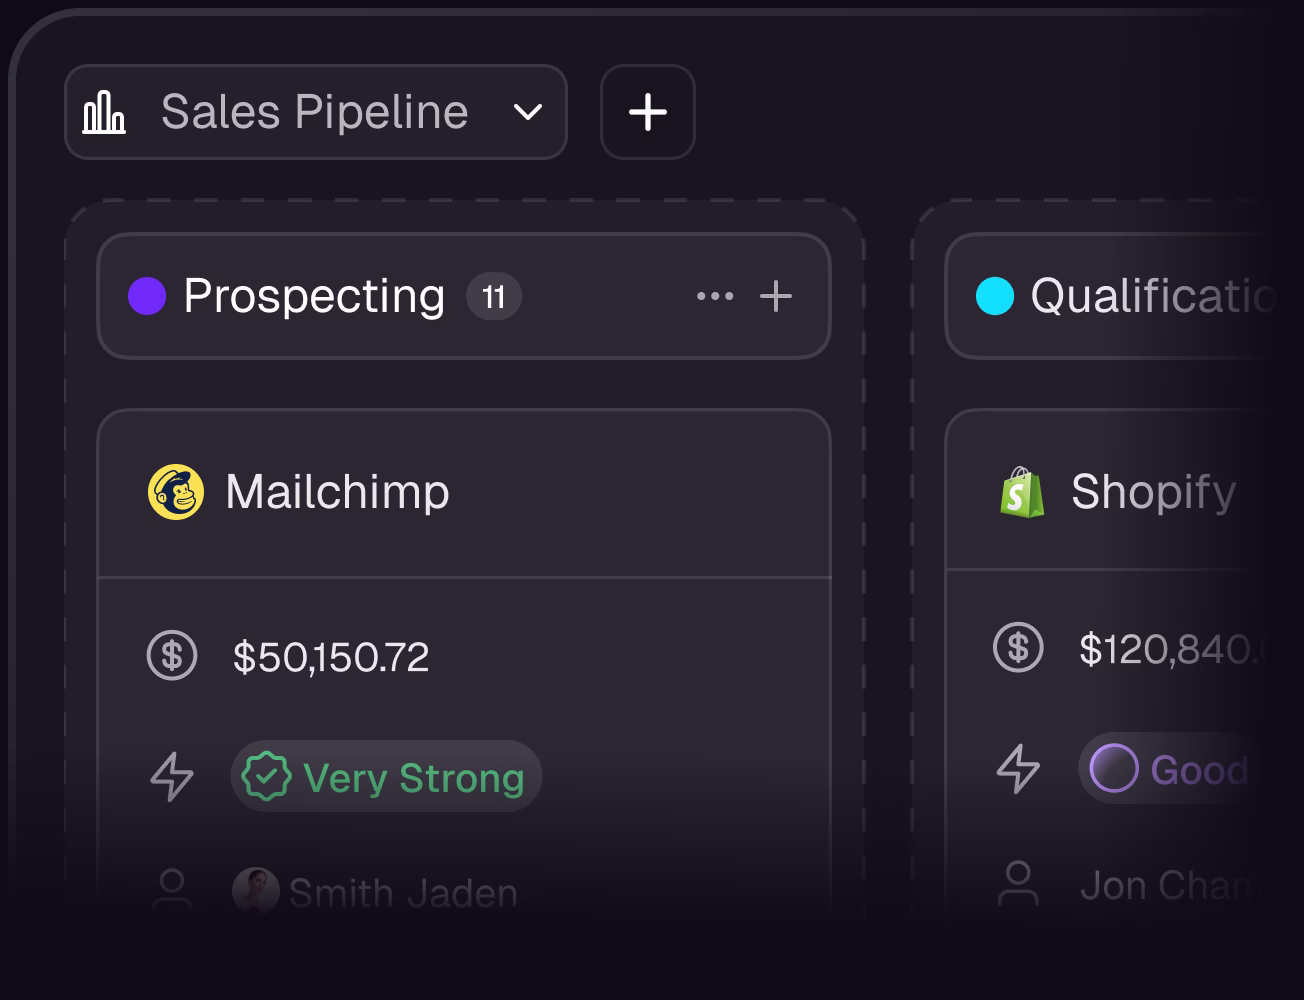The height and width of the screenshot is (1000, 1304).
Task: Open the Prospecting column three-dot menu
Action: (x=714, y=296)
